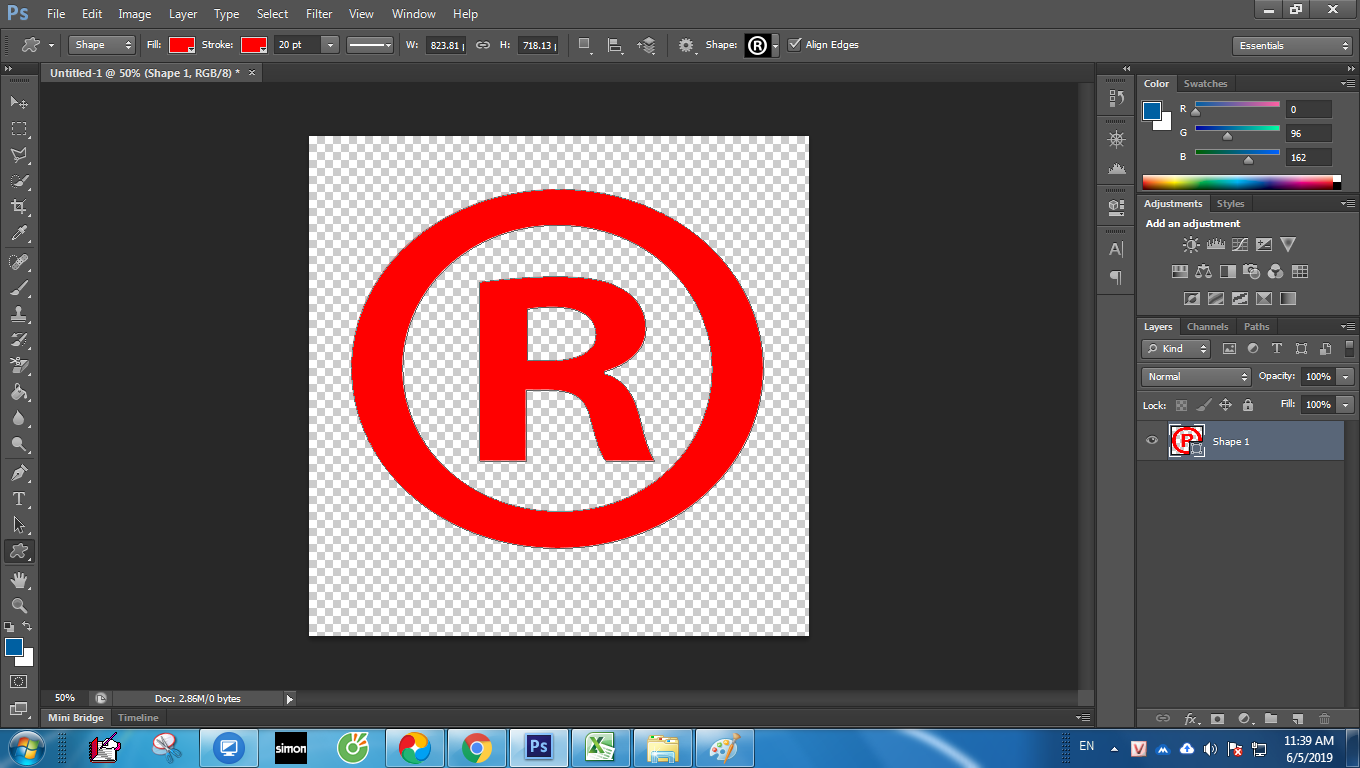Click the Delete layer trash icon
Screen dimensions: 1360x768
pyautogui.click(x=1324, y=718)
